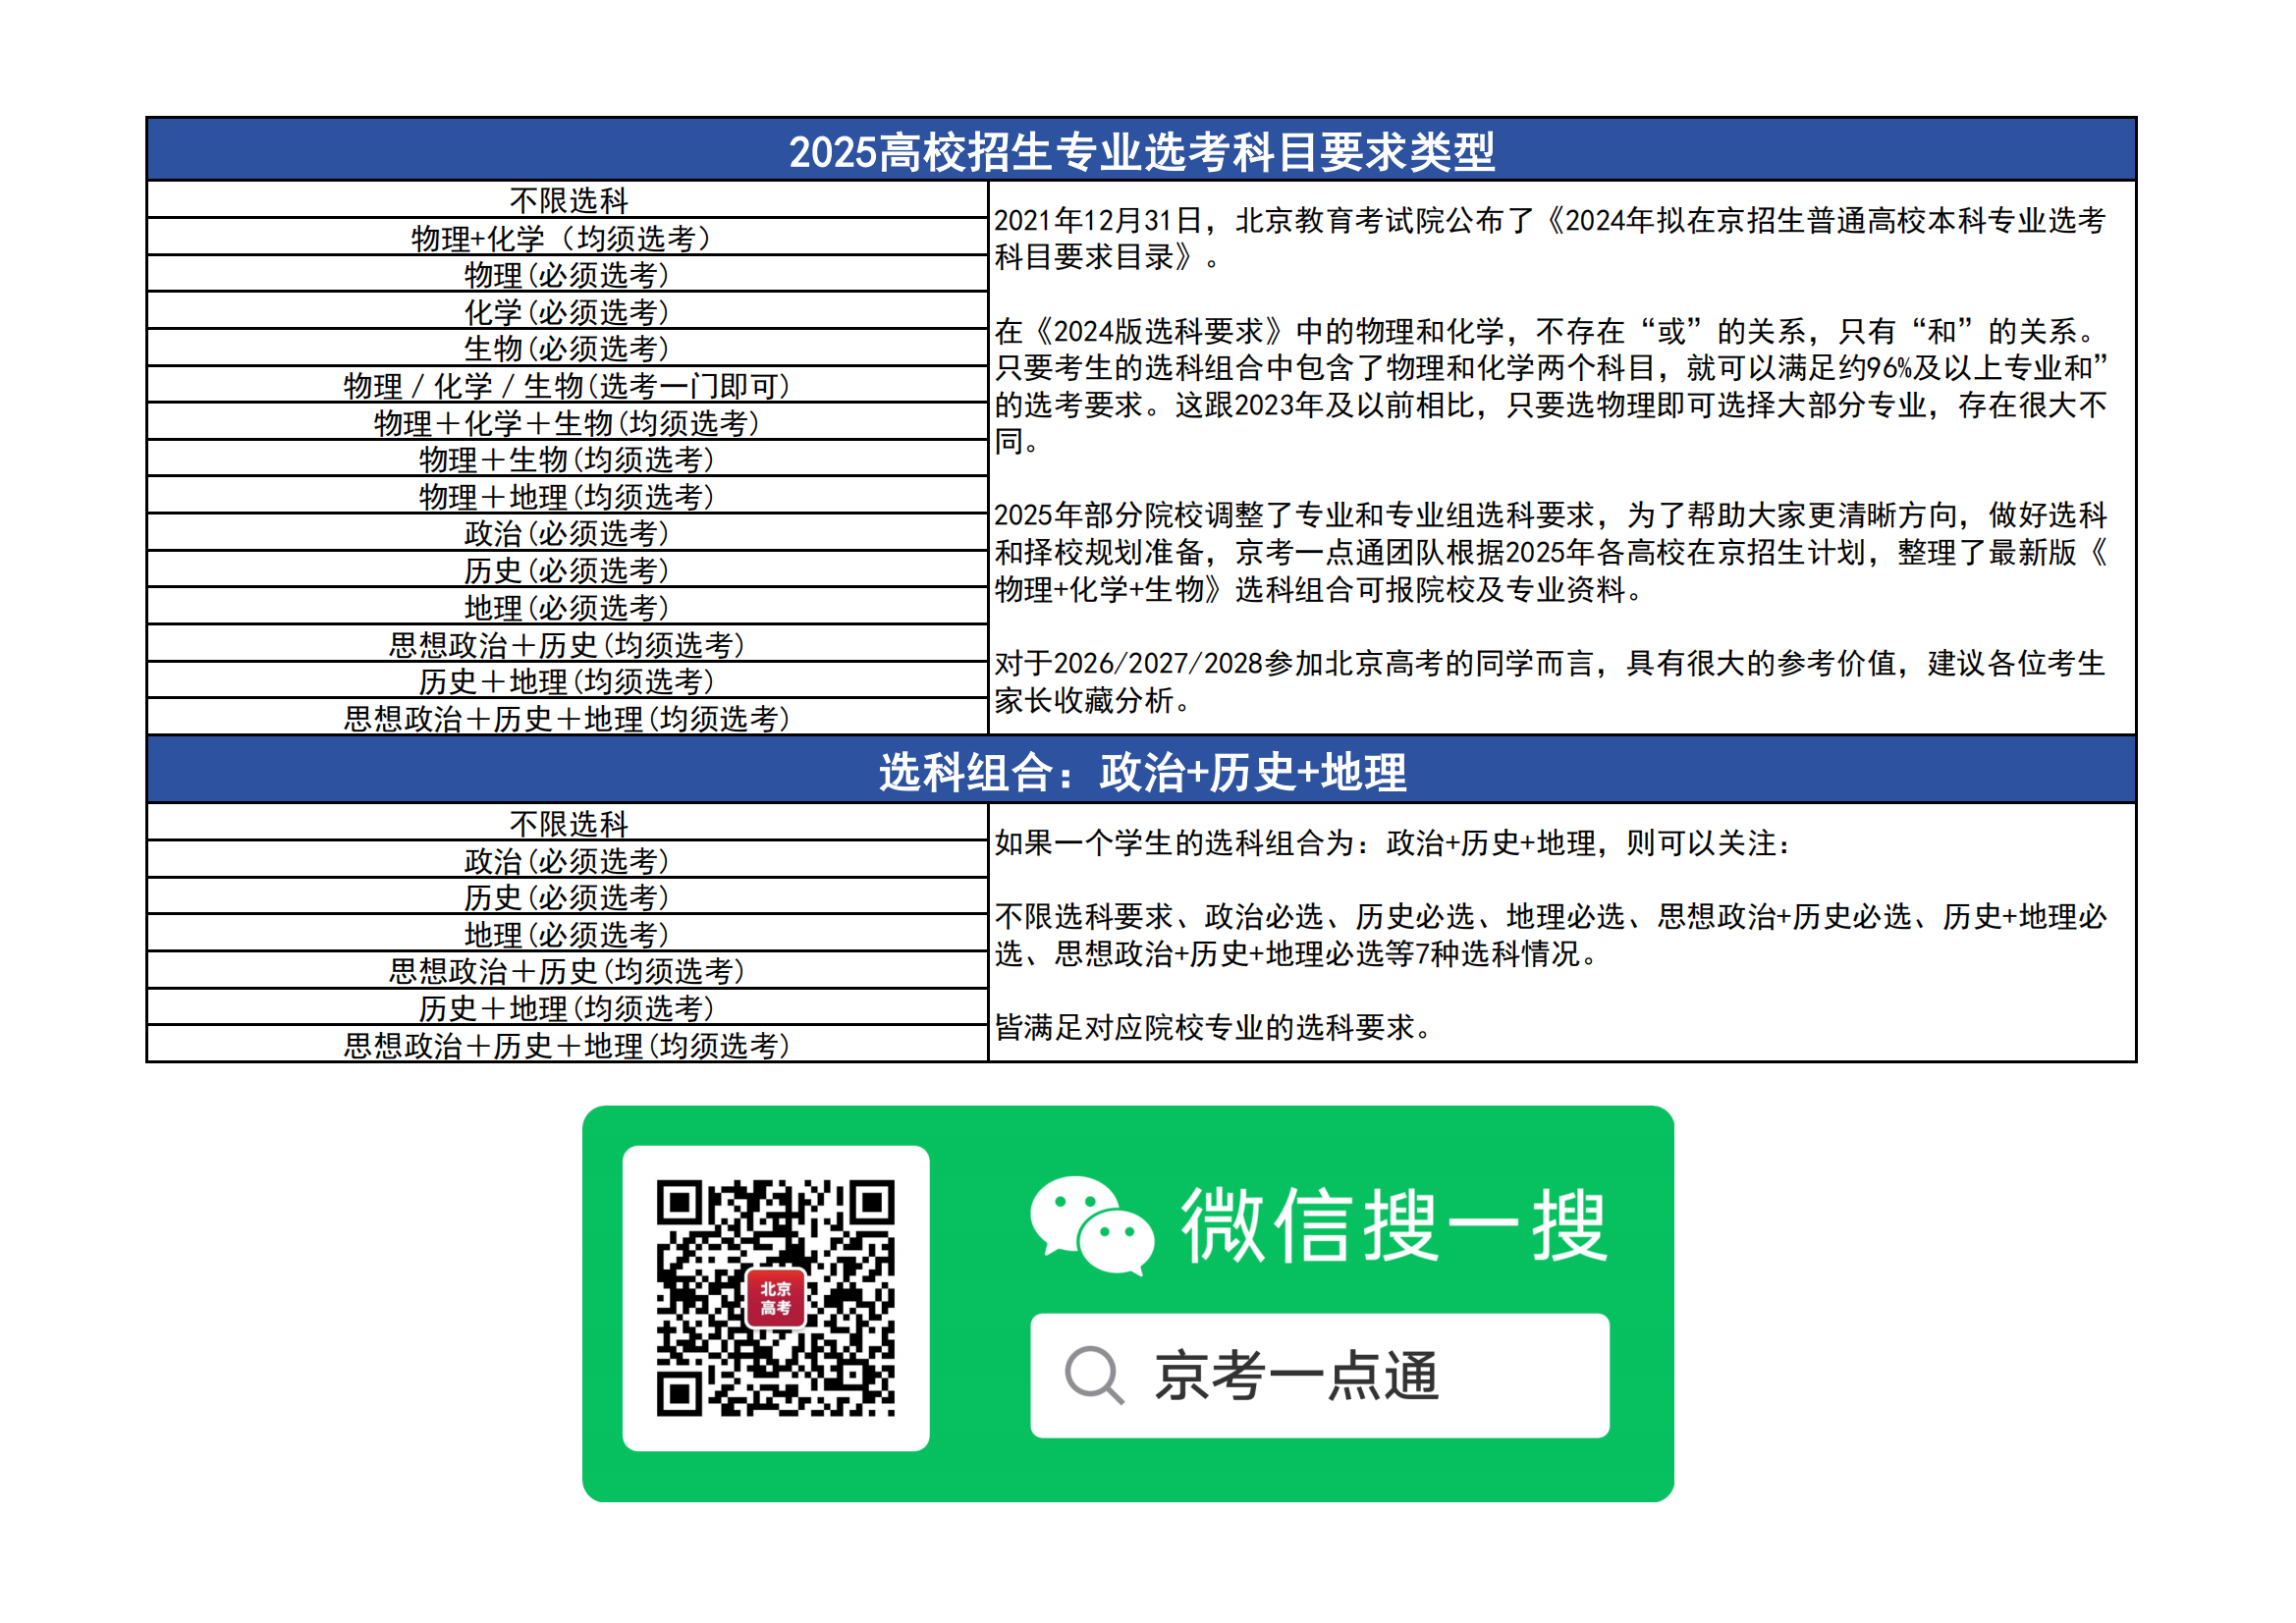
Task: Select 地理(必须选考) row under the 2025高校招生 title
Action: (567, 607)
